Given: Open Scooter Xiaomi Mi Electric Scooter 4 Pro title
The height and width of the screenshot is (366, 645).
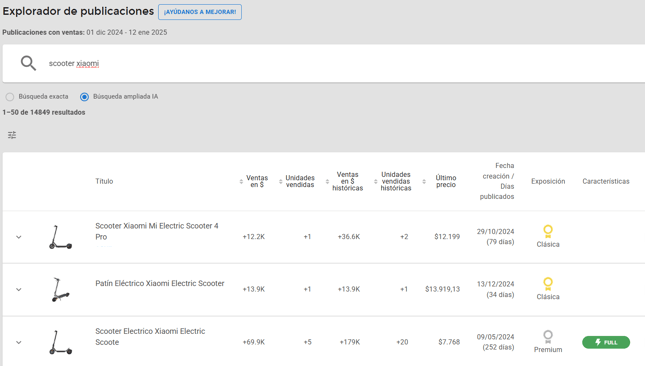Looking at the screenshot, I should [x=157, y=231].
